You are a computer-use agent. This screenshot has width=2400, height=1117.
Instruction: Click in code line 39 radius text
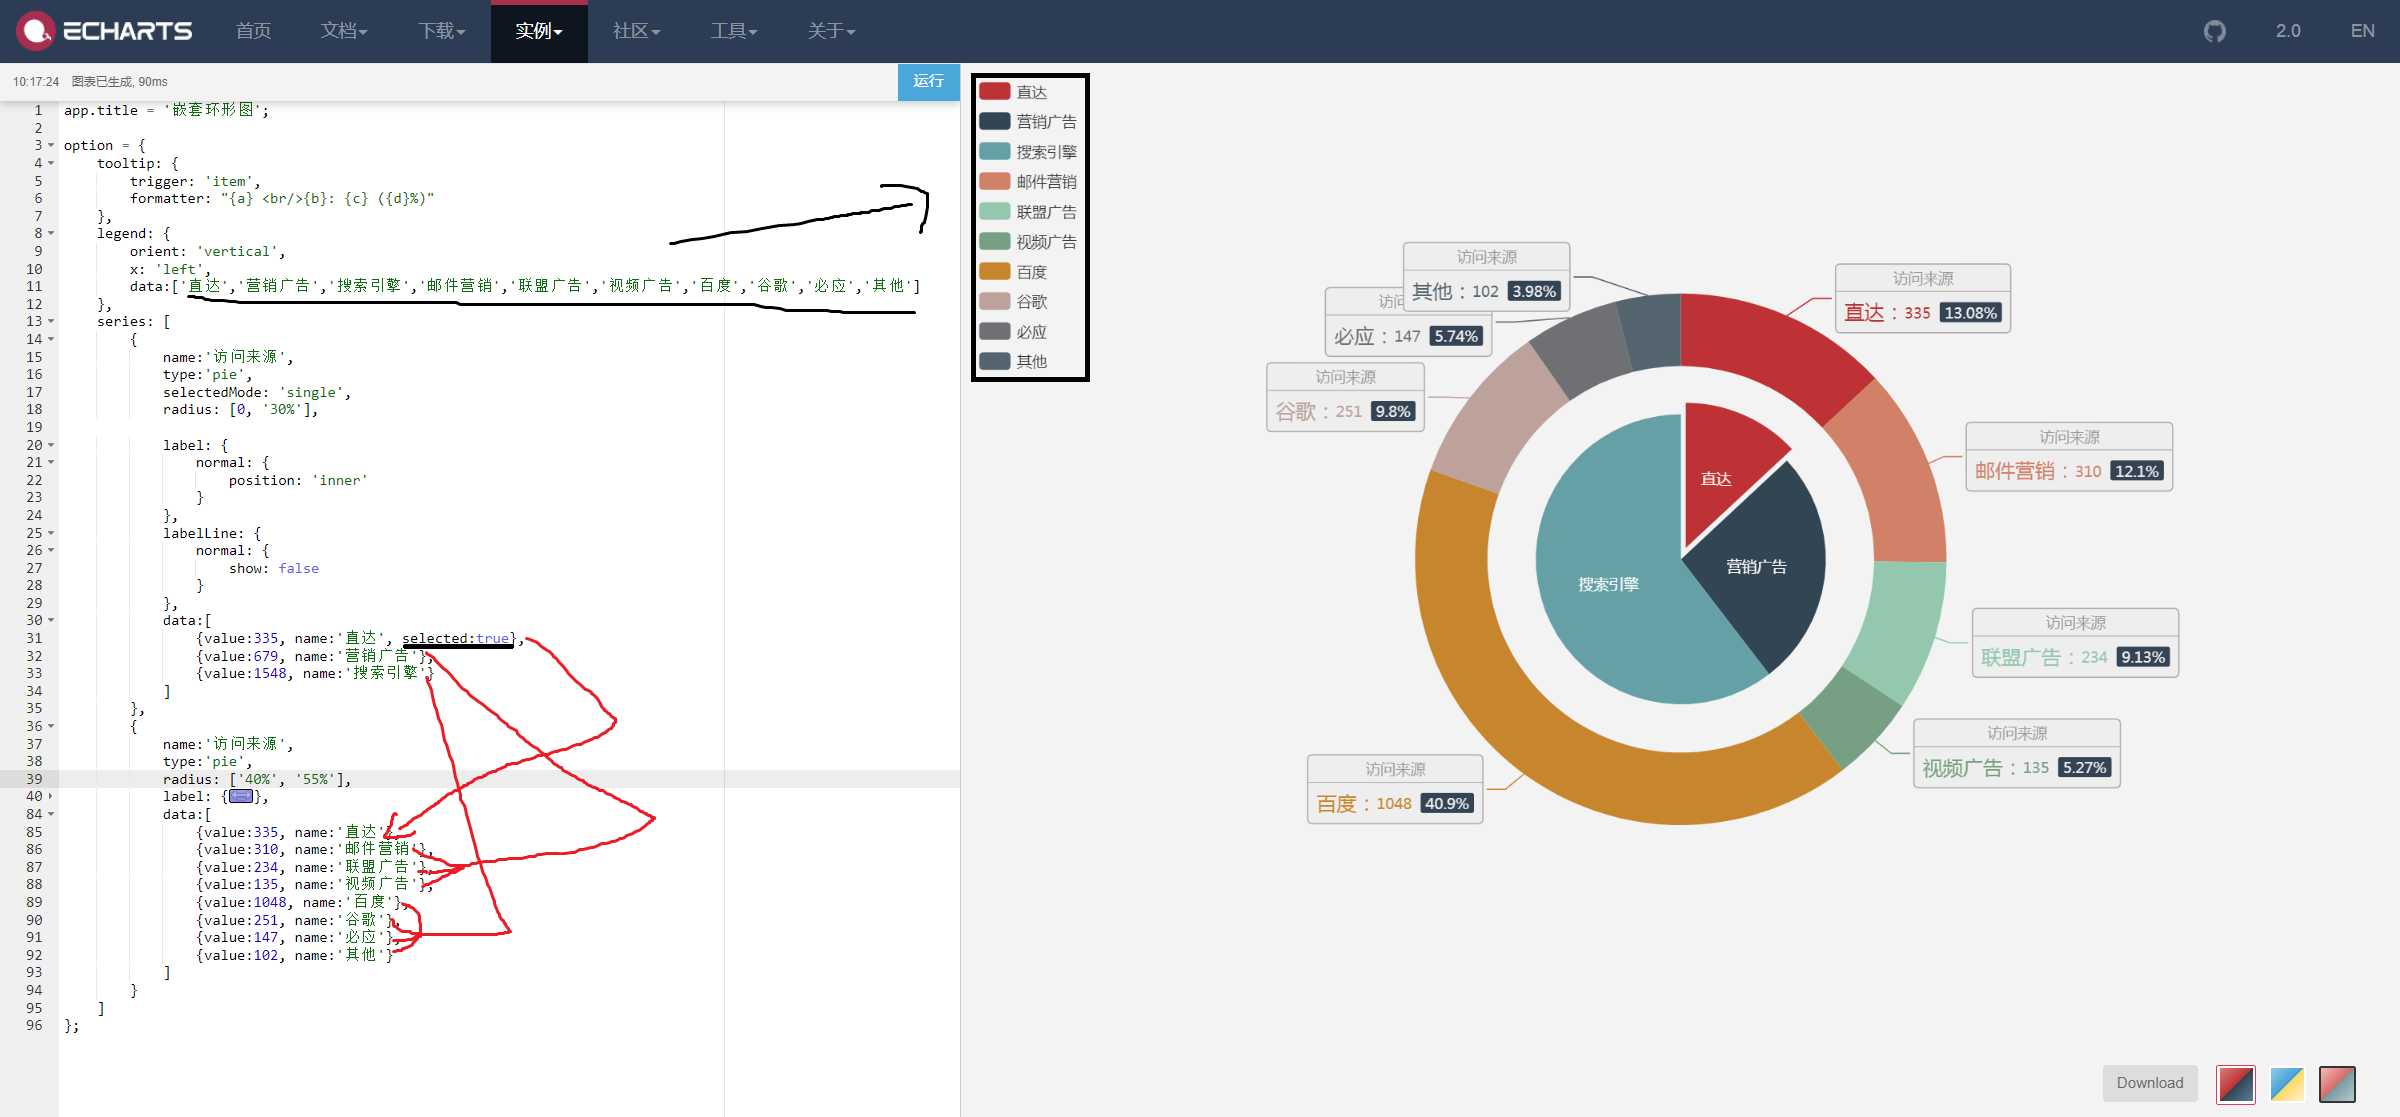(x=257, y=779)
